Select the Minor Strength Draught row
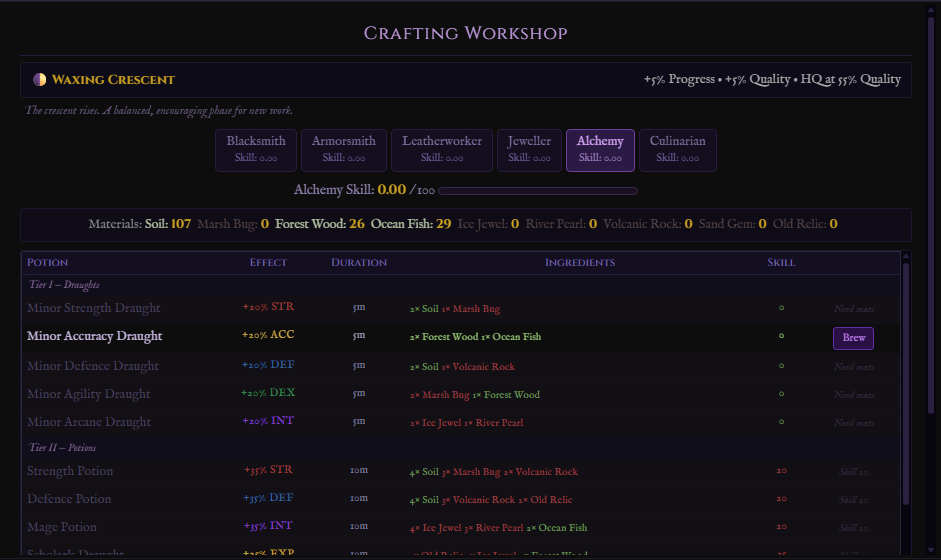The width and height of the screenshot is (941, 560). (461, 309)
